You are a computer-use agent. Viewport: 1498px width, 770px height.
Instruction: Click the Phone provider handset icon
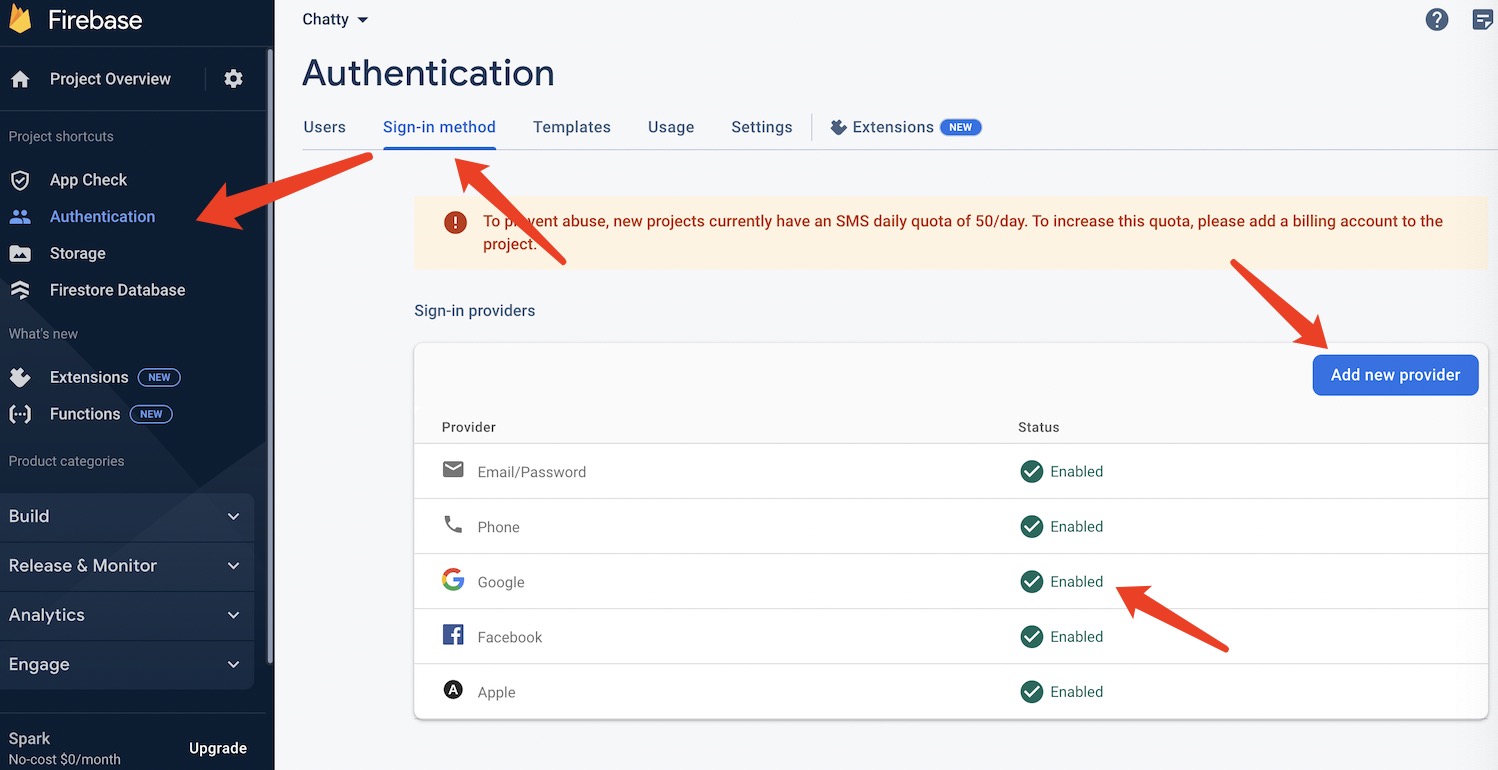[x=453, y=525]
